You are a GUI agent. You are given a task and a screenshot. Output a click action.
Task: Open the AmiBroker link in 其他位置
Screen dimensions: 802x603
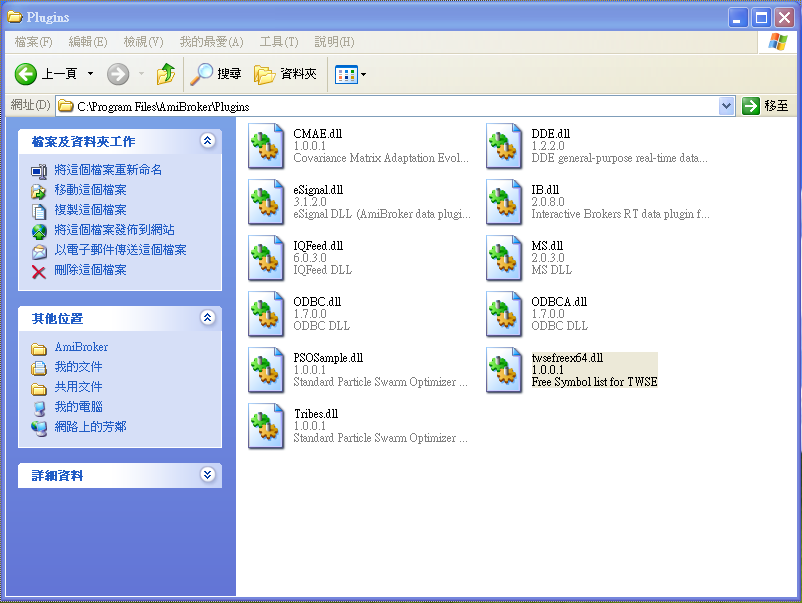(81, 347)
